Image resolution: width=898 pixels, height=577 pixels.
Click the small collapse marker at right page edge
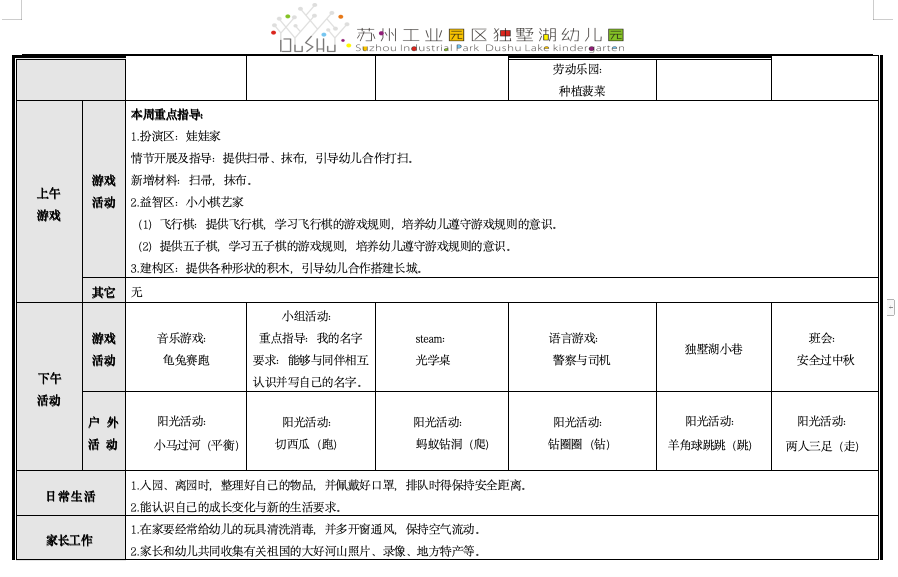[x=890, y=309]
